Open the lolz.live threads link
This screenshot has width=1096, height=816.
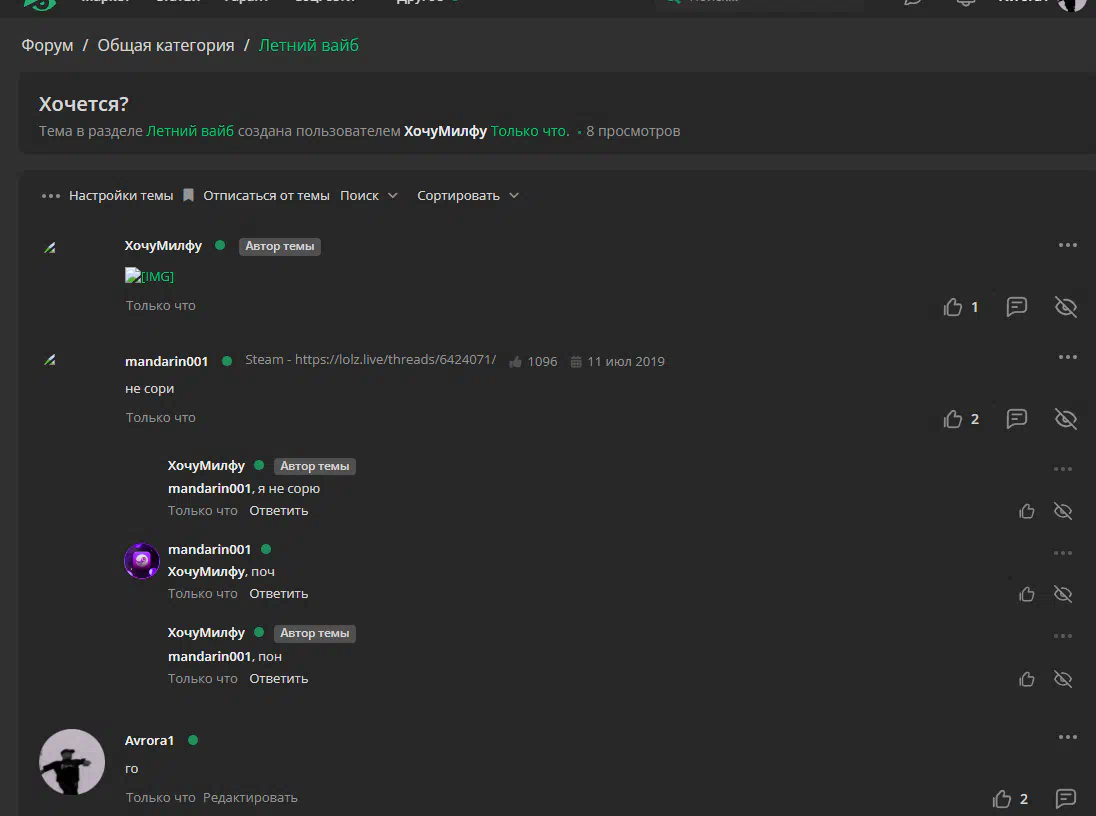[x=370, y=359]
